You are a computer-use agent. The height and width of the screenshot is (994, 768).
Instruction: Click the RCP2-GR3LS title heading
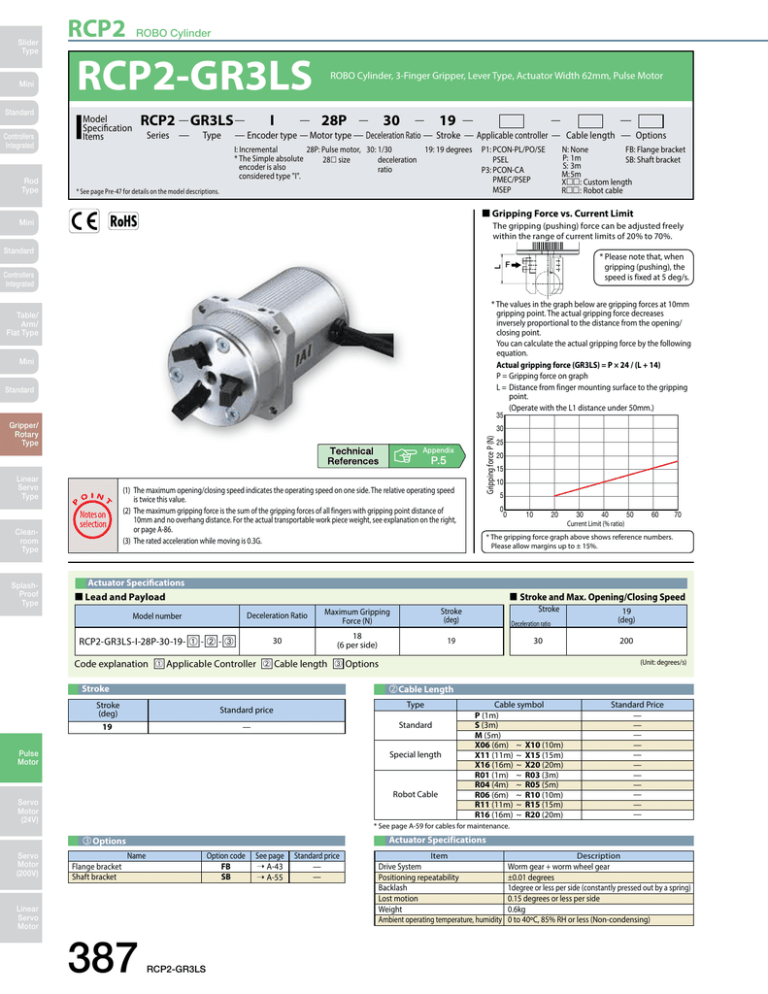pos(194,75)
